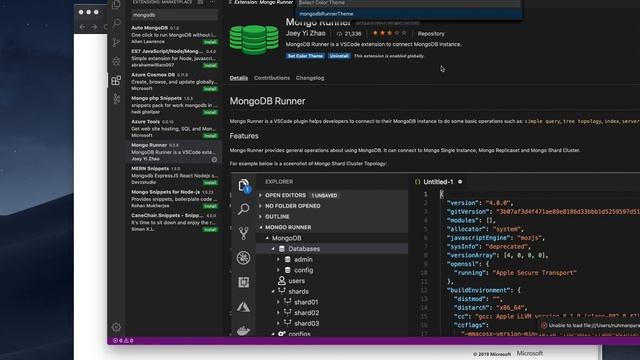
Task: Install the Azure Cosmos DB extension
Action: [210, 89]
